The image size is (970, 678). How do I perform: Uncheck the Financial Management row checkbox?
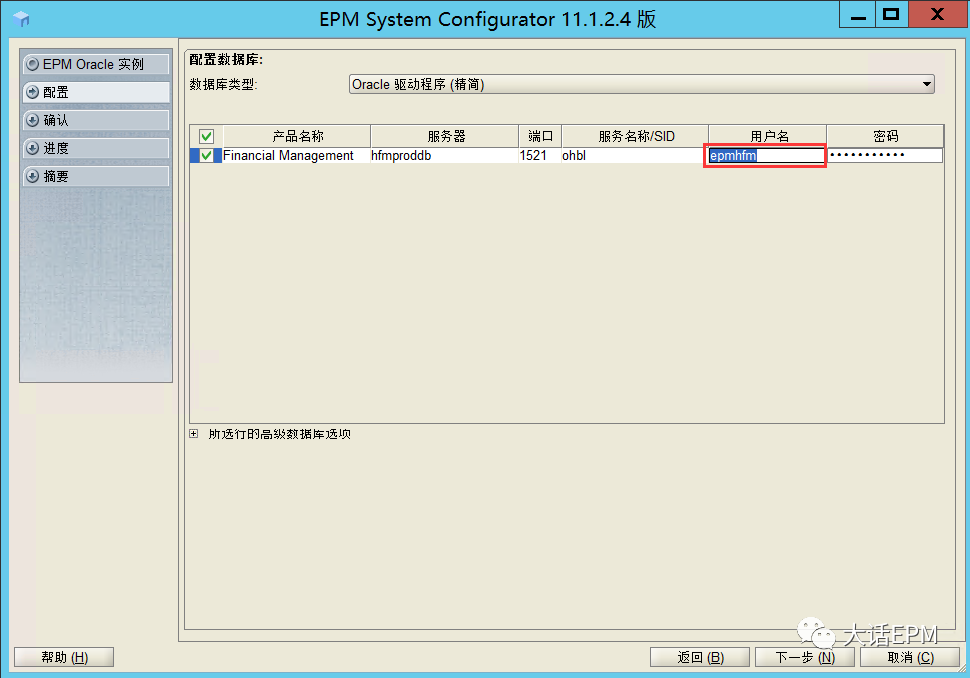pos(207,155)
